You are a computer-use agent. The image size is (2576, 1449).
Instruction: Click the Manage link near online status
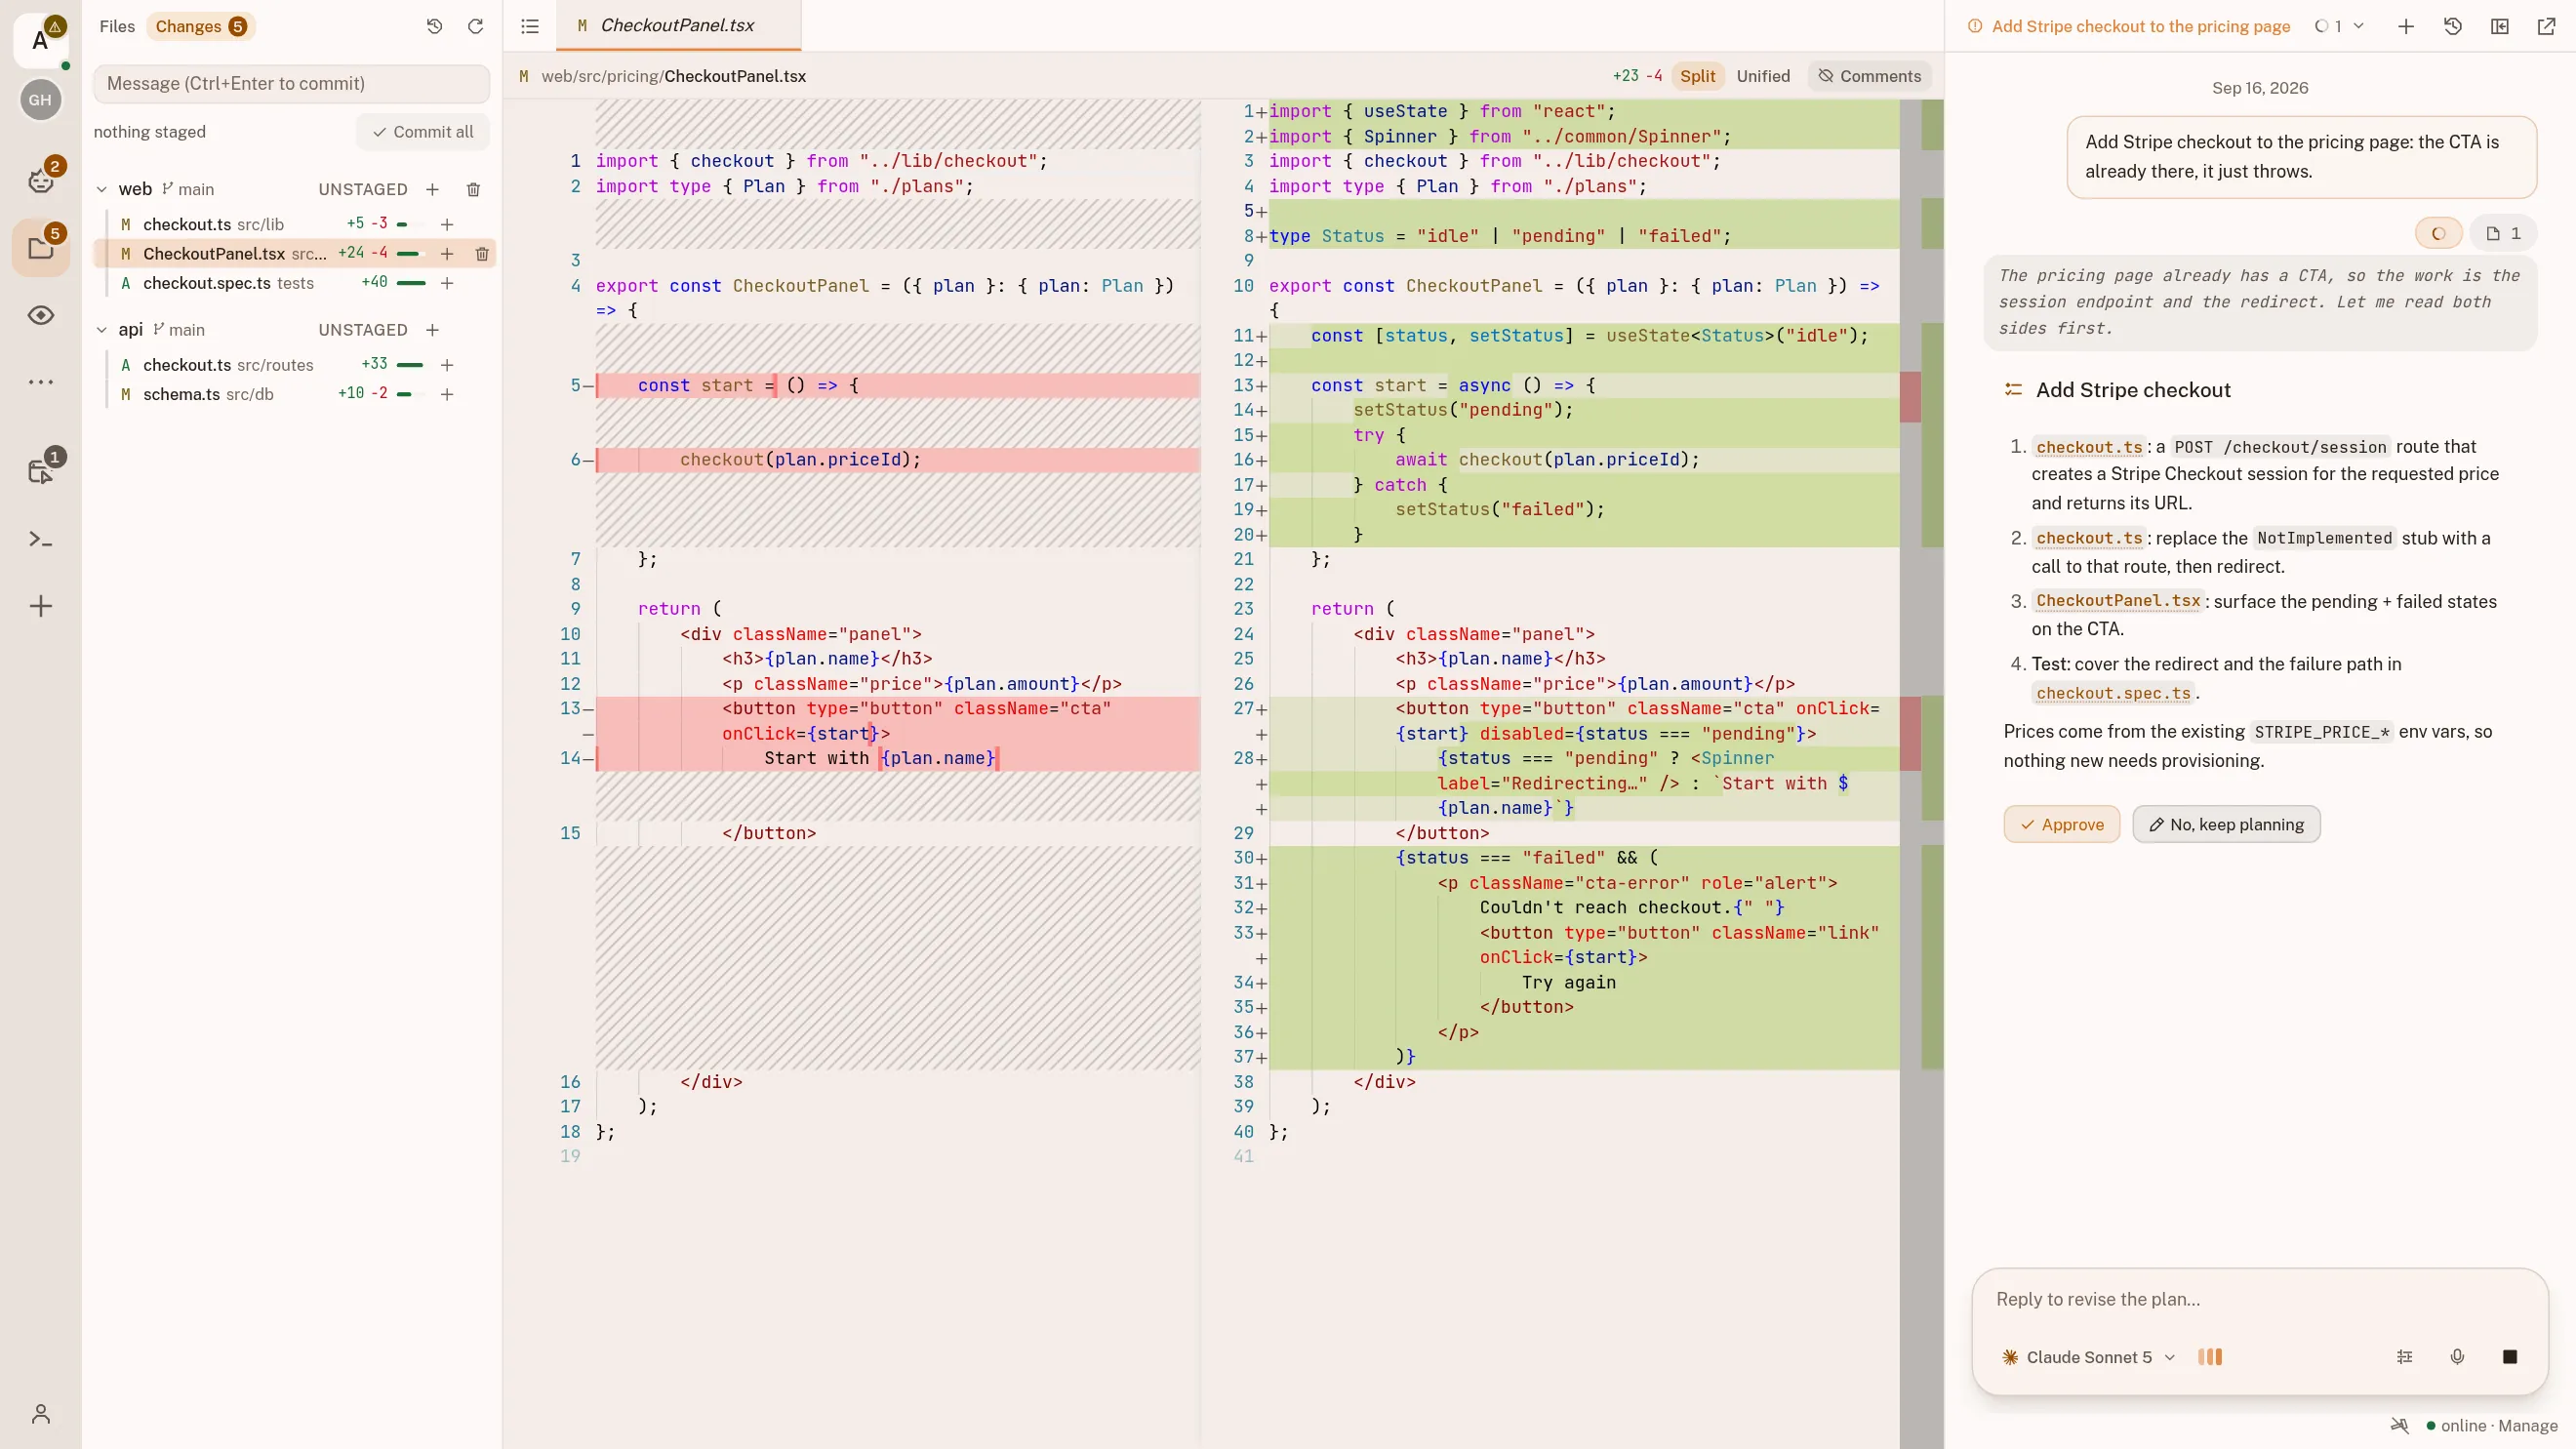(x=2528, y=1426)
